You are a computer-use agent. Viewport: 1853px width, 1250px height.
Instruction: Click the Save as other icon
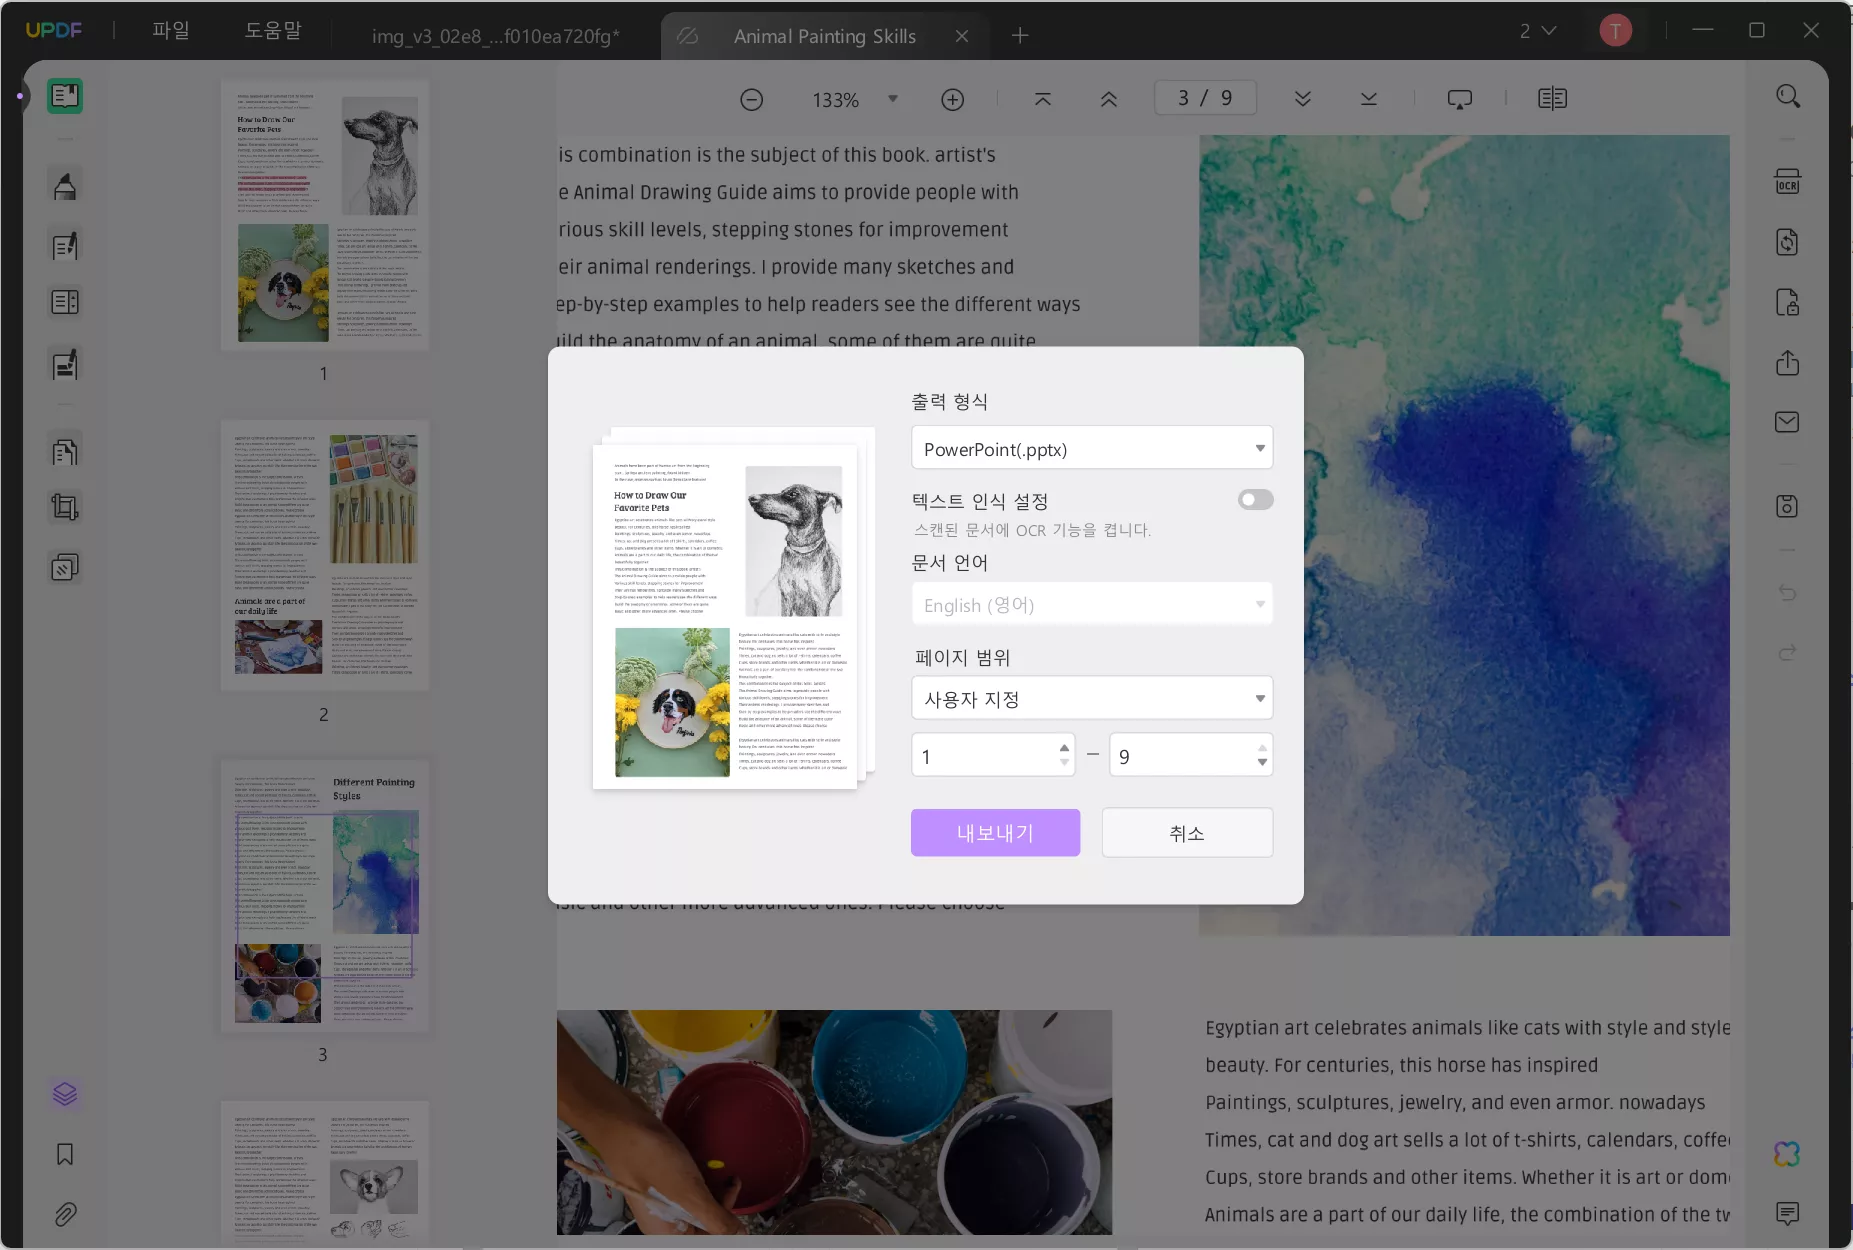click(x=1787, y=506)
